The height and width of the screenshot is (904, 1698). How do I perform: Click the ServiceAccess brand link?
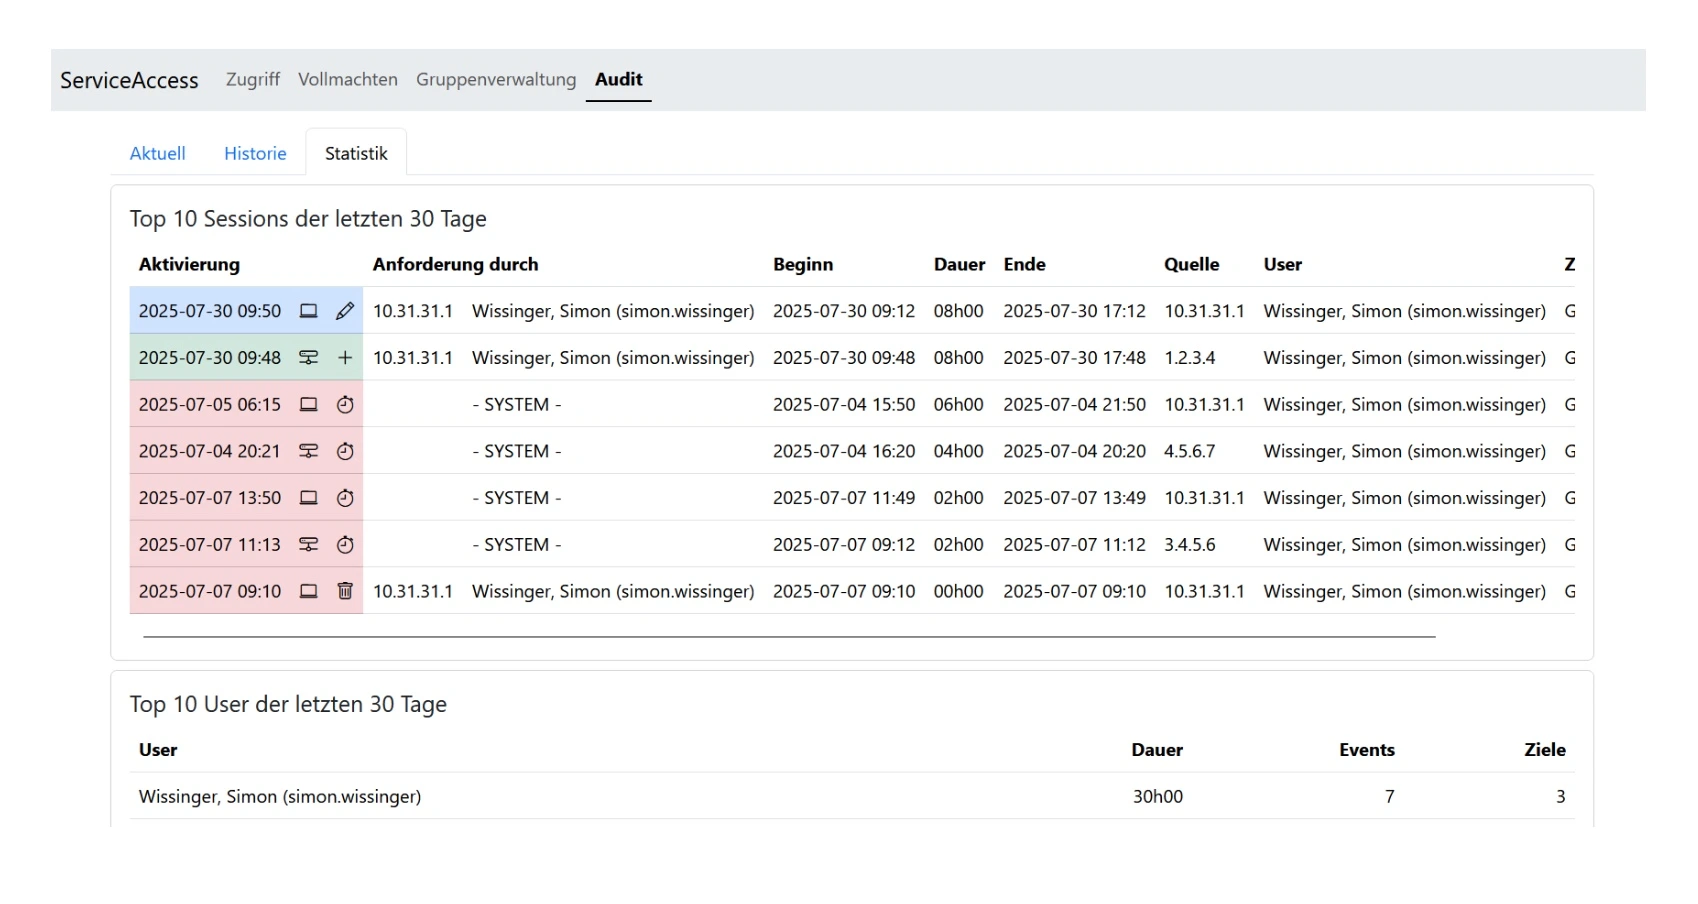[129, 80]
